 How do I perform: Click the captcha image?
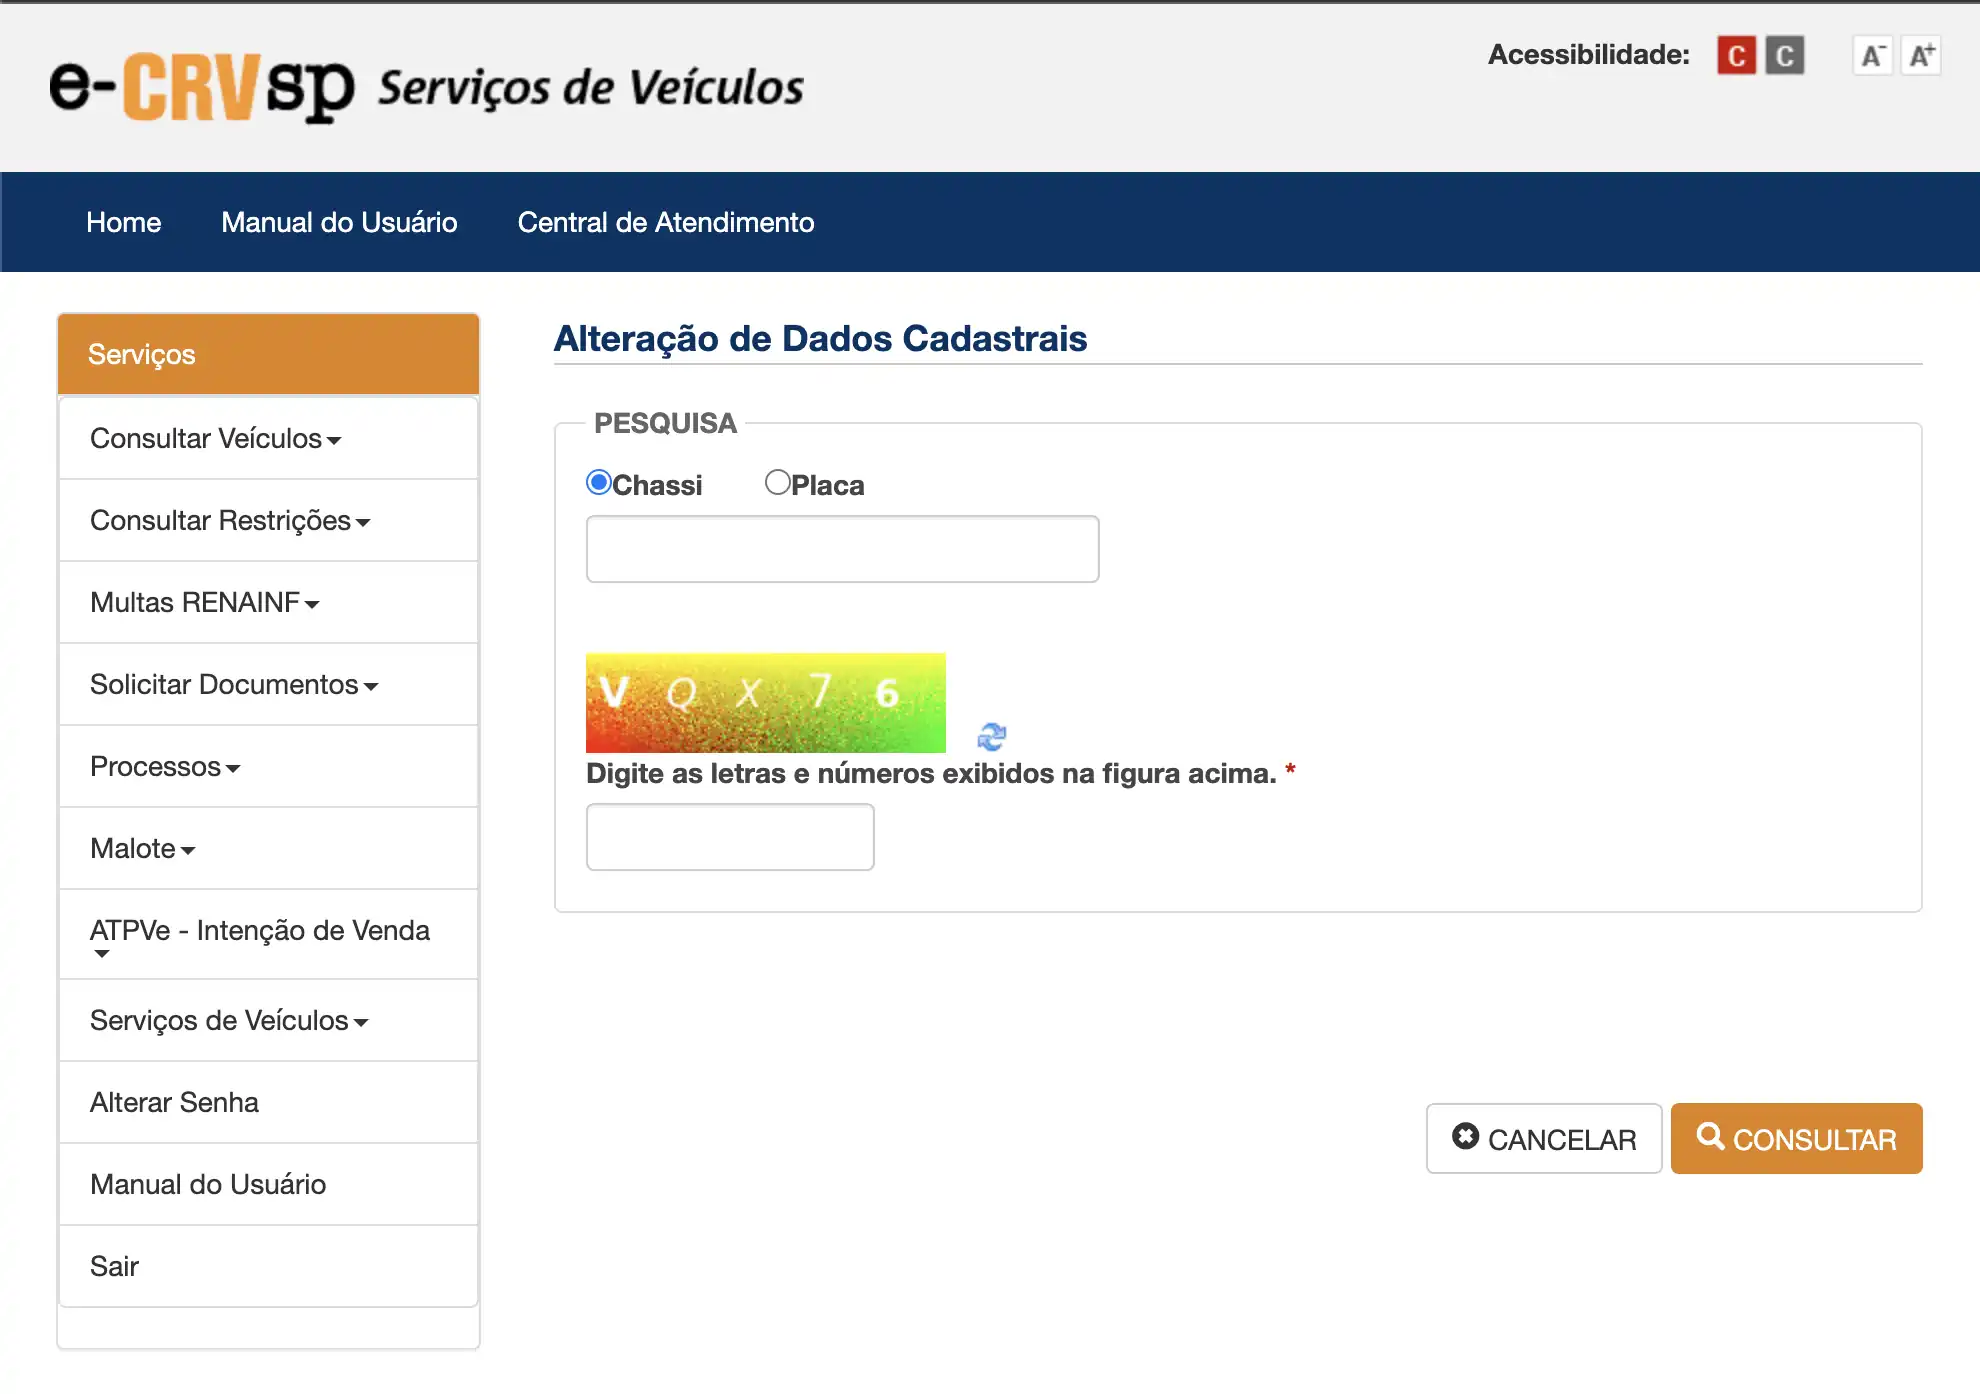click(765, 702)
